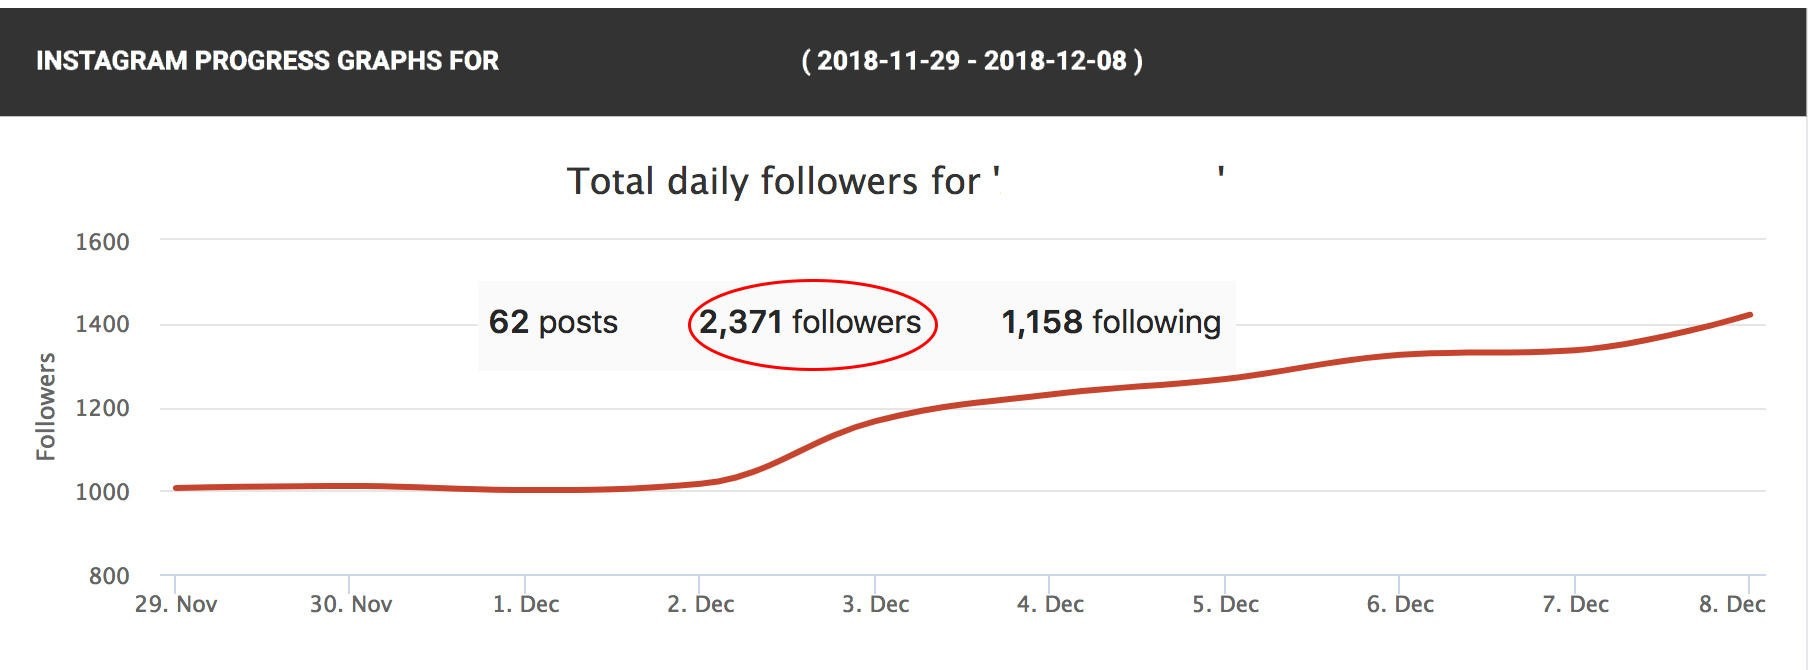Click the 3. Dec date label

point(876,604)
